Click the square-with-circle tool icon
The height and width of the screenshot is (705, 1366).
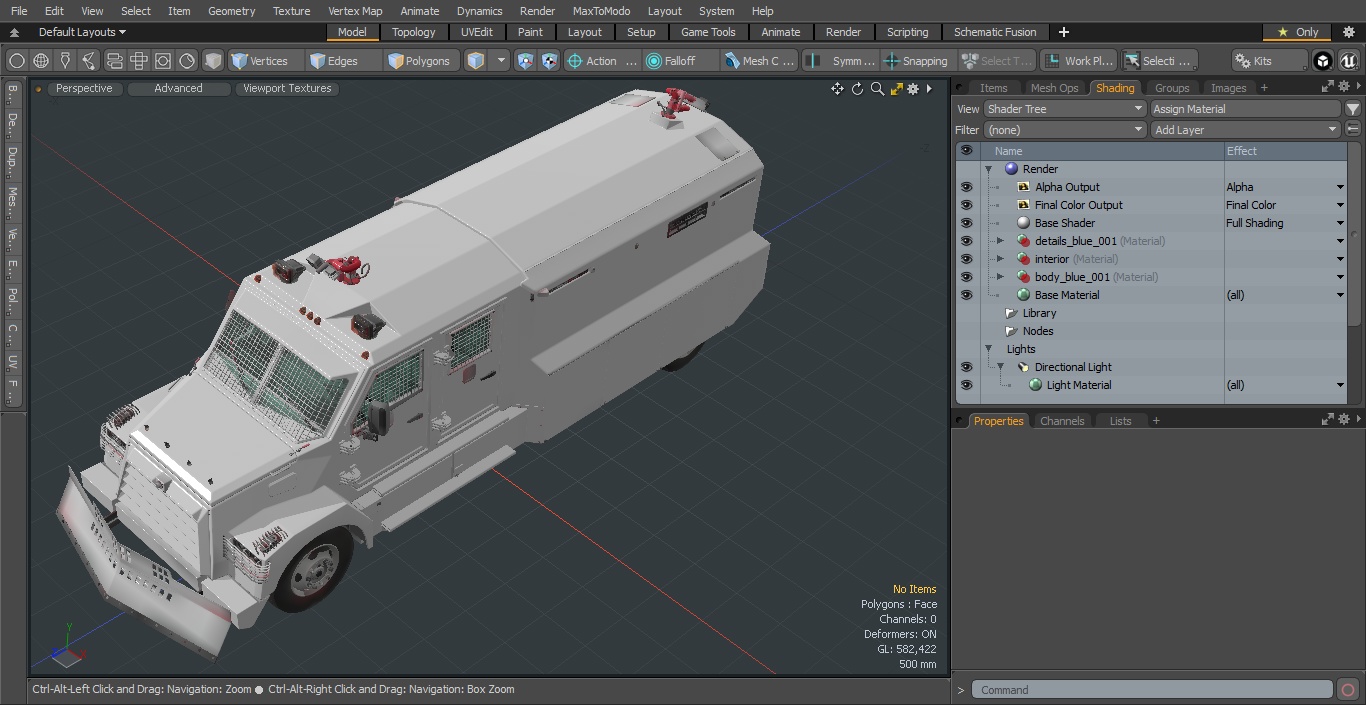(x=163, y=61)
